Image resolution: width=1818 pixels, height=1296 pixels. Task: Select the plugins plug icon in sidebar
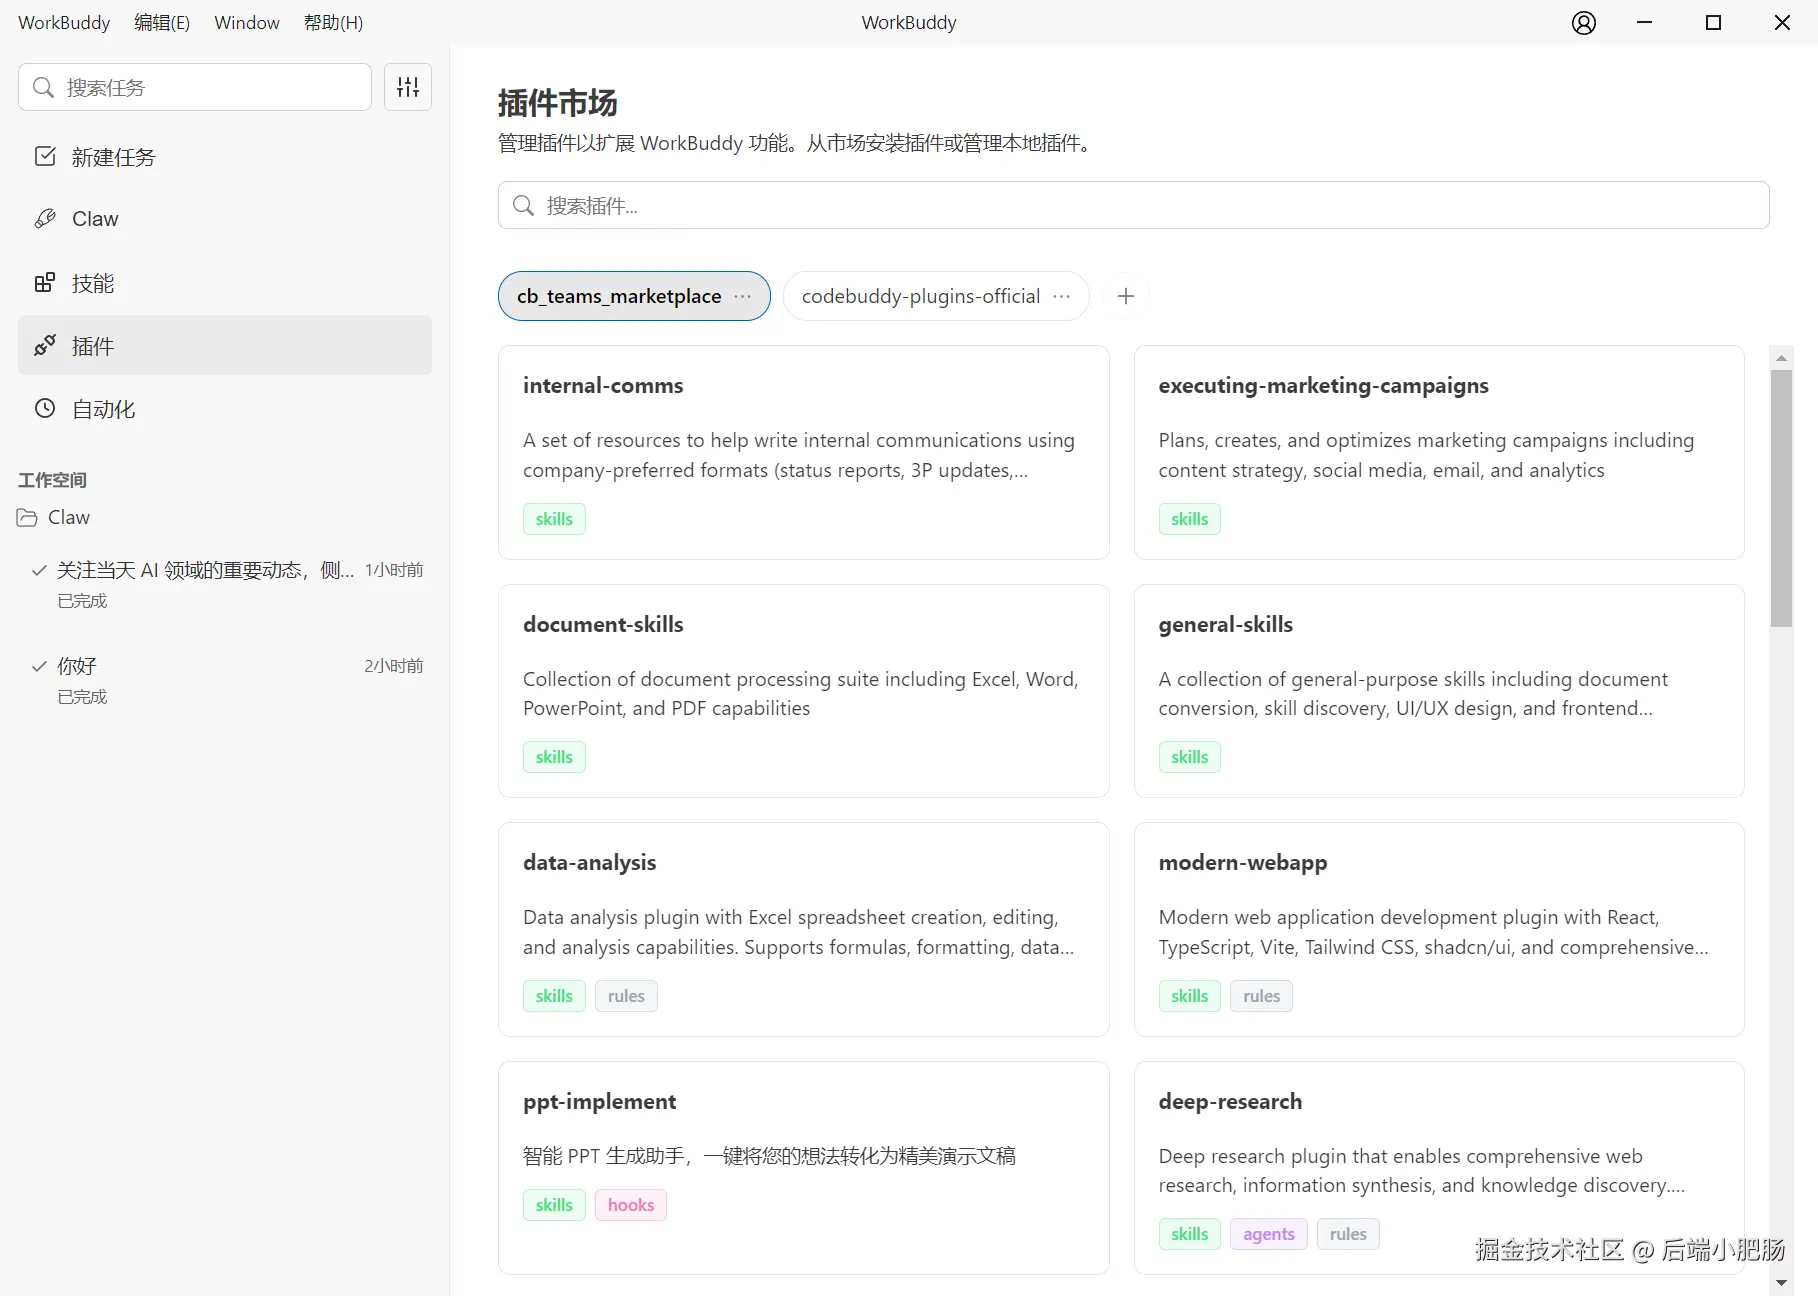[45, 346]
